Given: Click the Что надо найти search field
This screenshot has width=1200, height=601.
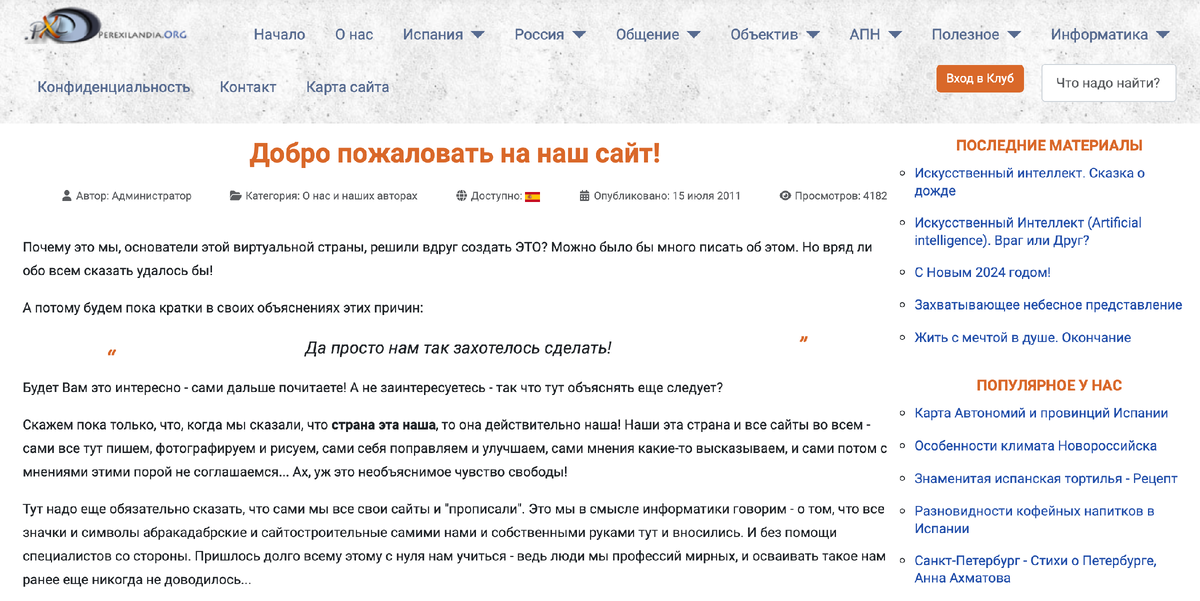Looking at the screenshot, I should click(x=1108, y=83).
